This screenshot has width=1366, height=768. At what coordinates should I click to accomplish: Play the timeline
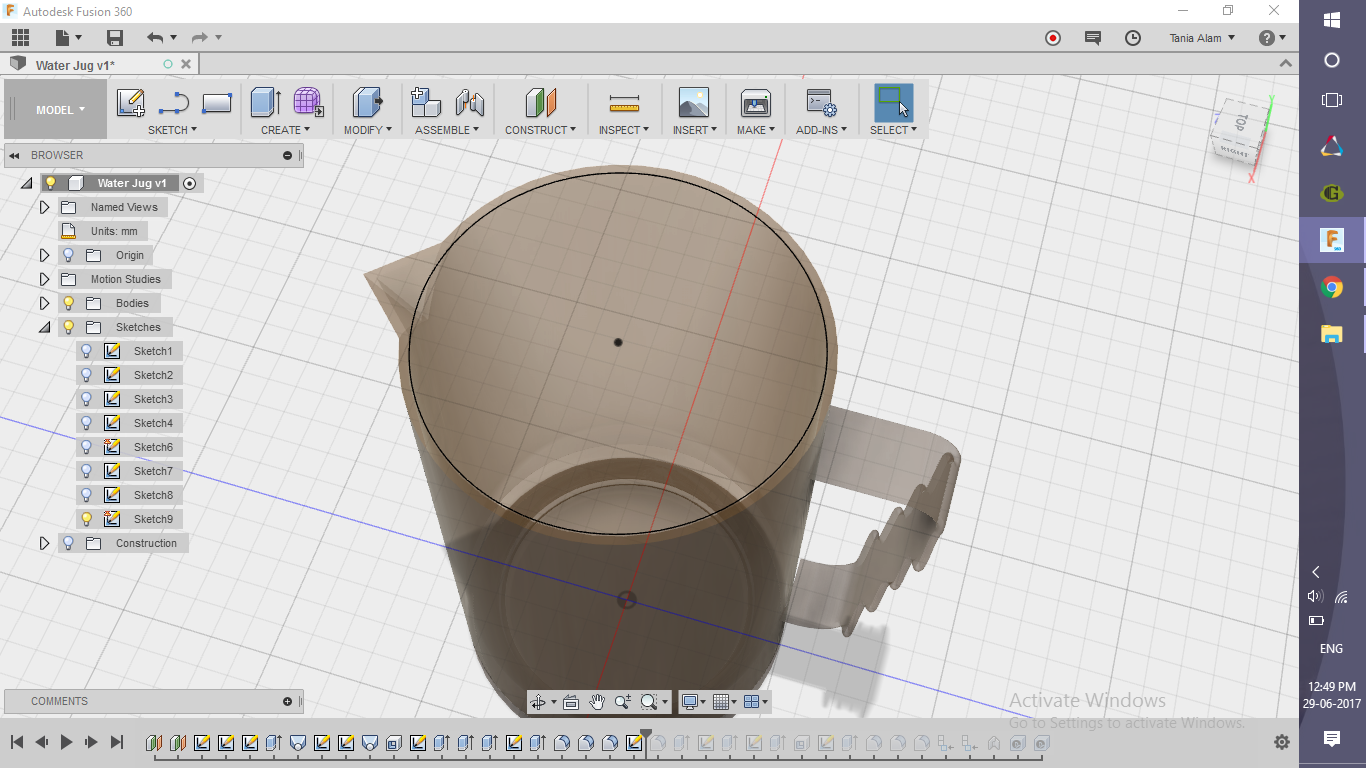click(x=66, y=742)
